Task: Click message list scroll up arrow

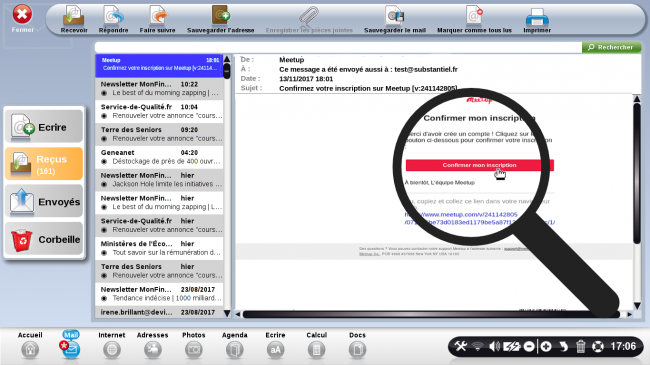Action: (227, 59)
